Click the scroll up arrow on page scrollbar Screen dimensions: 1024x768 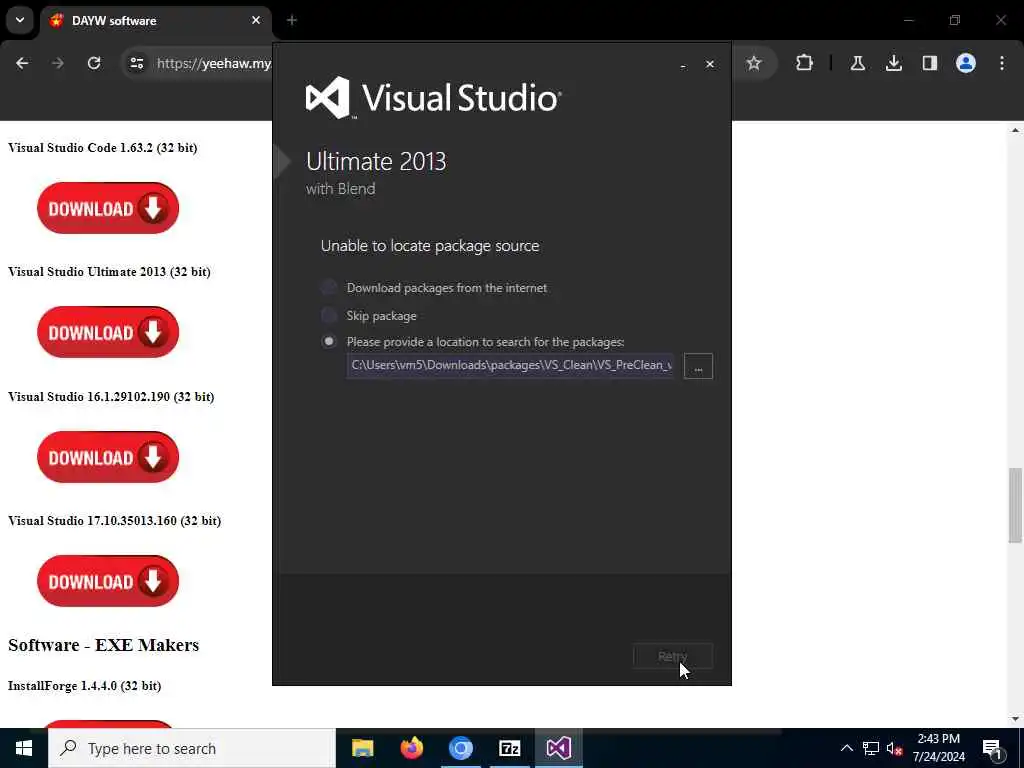click(x=1015, y=130)
